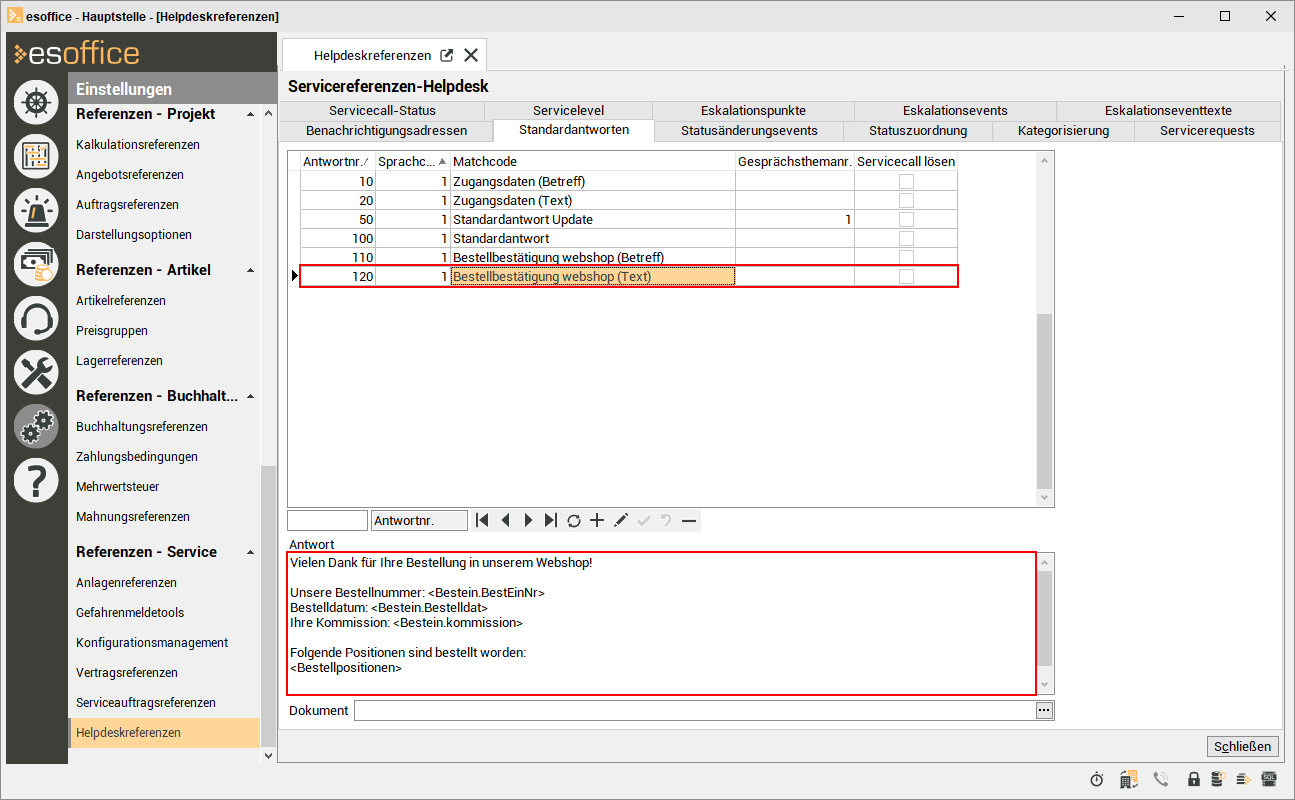Jump to the last record

[551, 520]
